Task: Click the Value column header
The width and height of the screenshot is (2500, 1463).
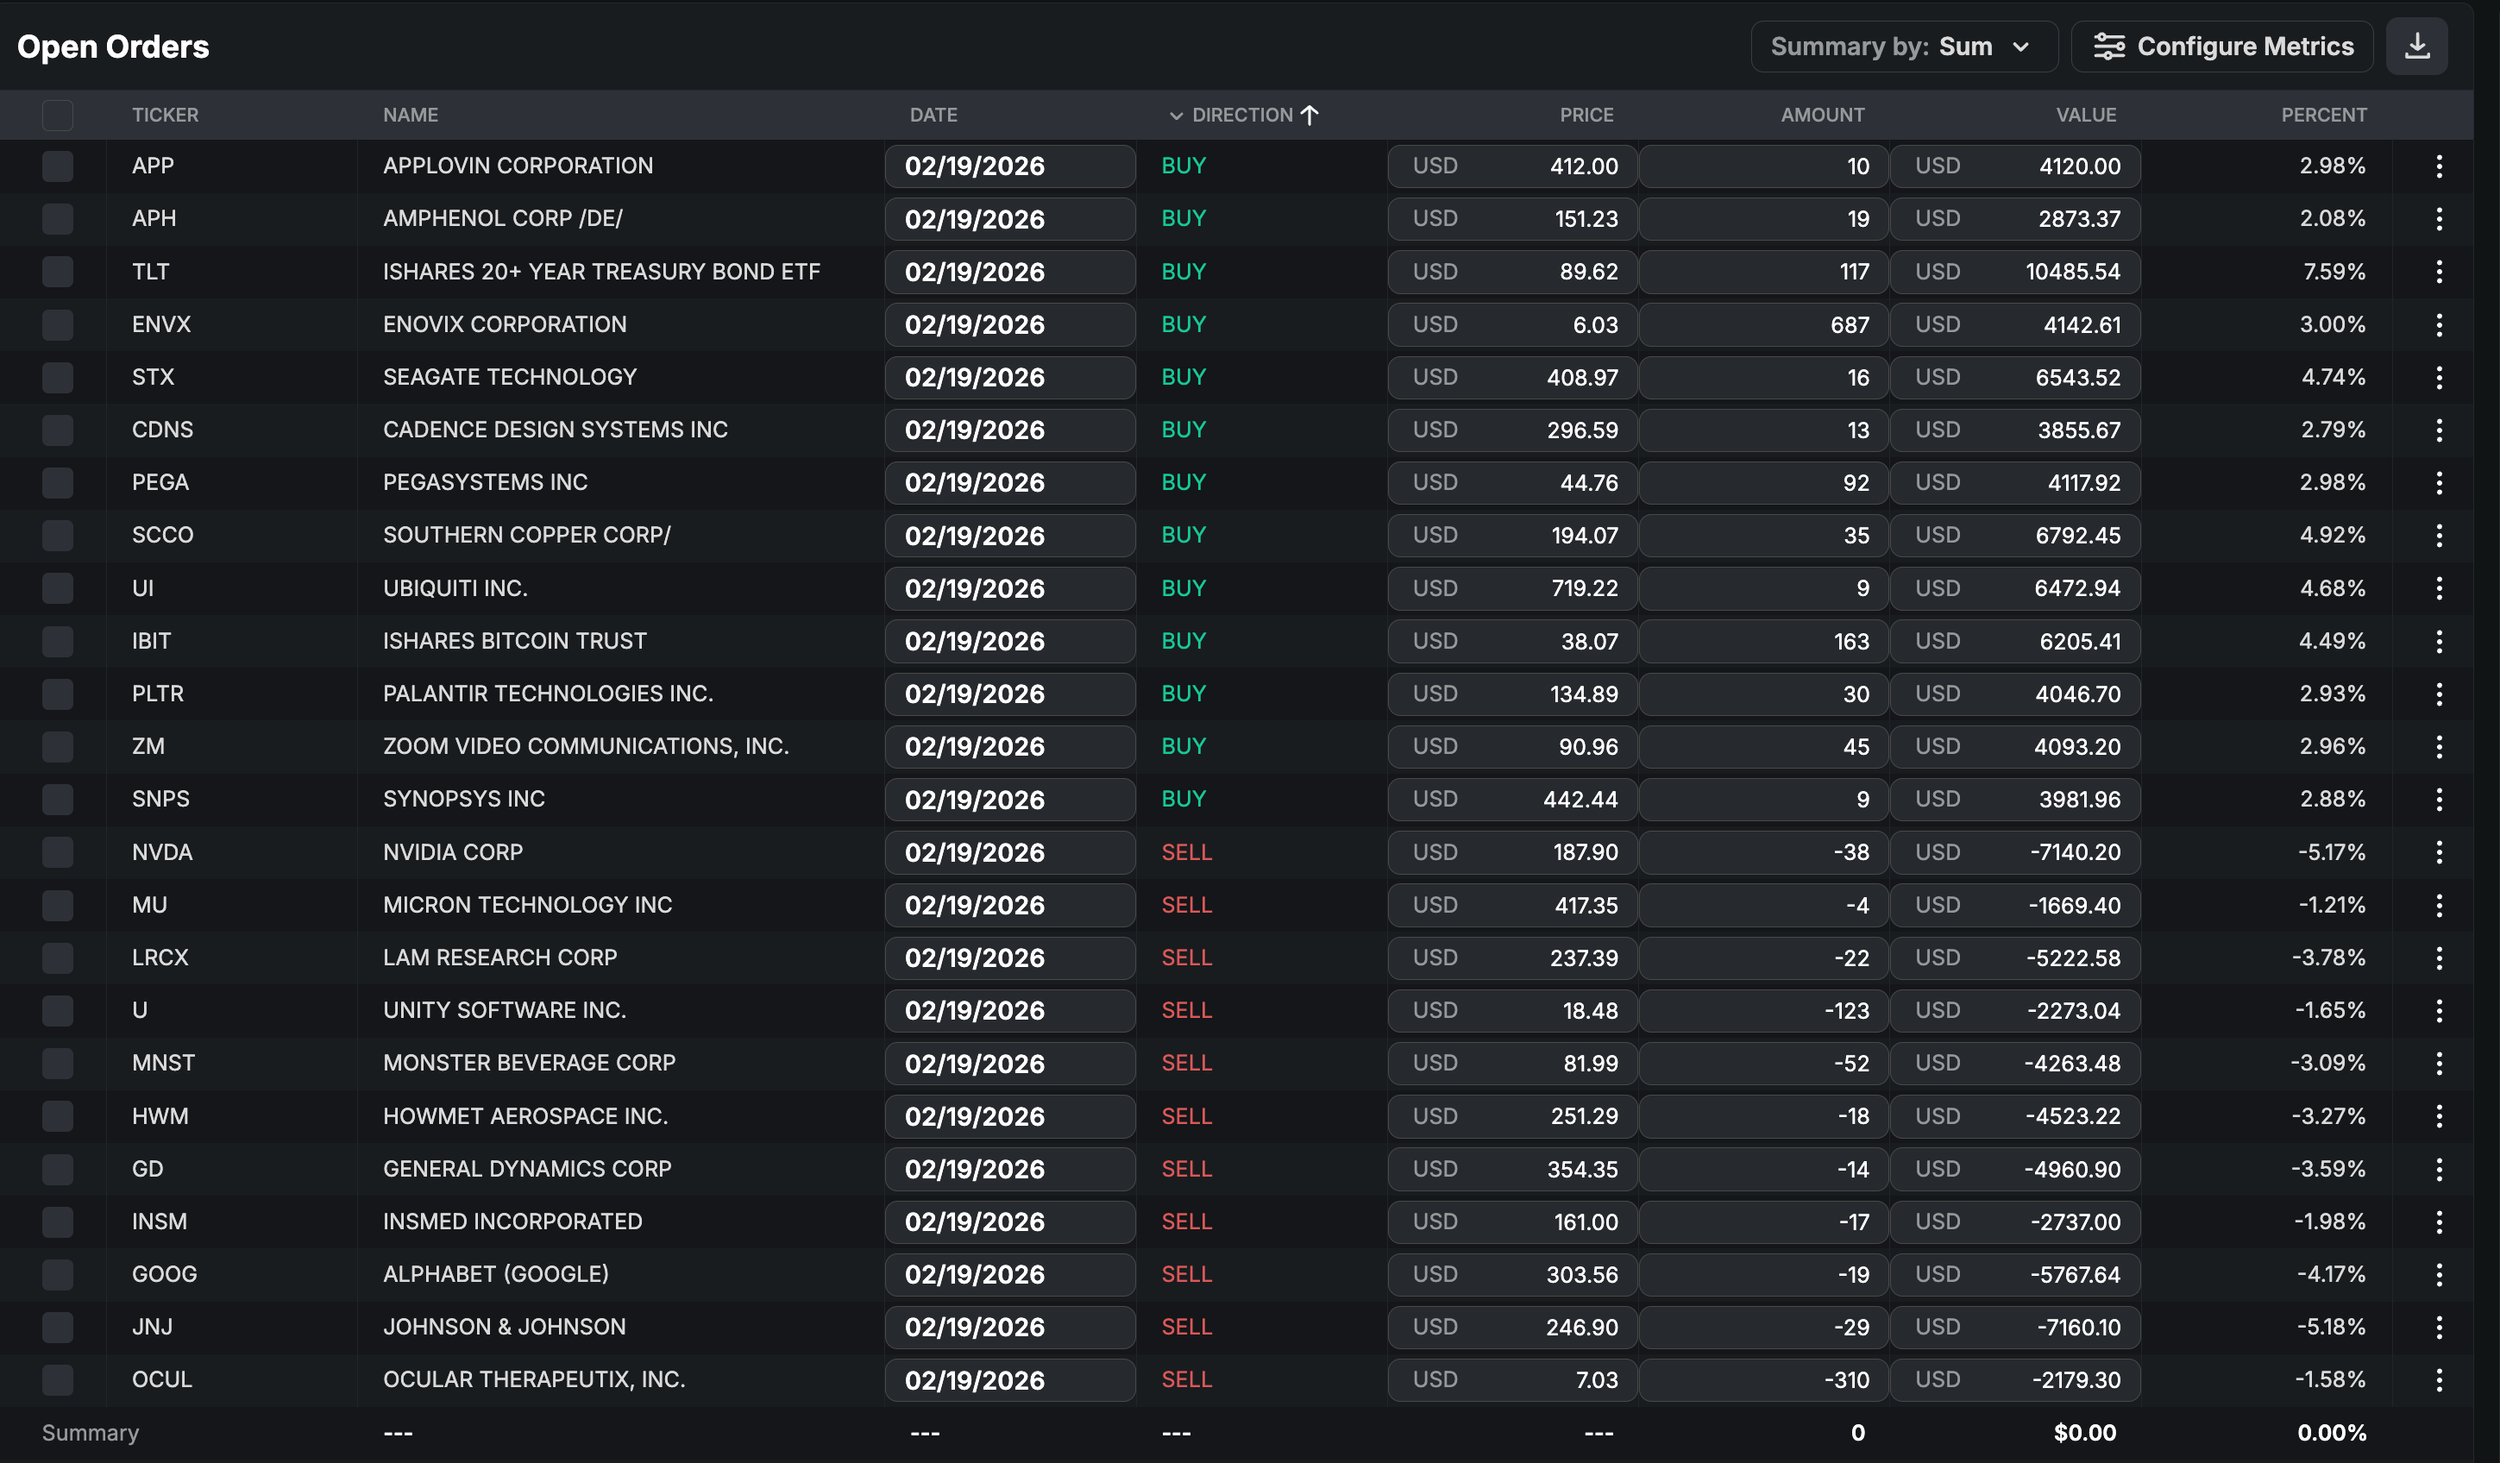Action: (x=2085, y=115)
